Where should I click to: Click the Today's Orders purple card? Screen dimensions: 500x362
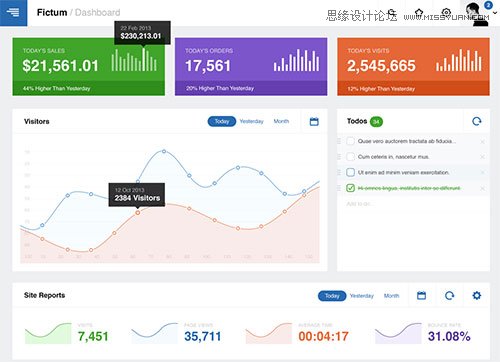[251, 67]
